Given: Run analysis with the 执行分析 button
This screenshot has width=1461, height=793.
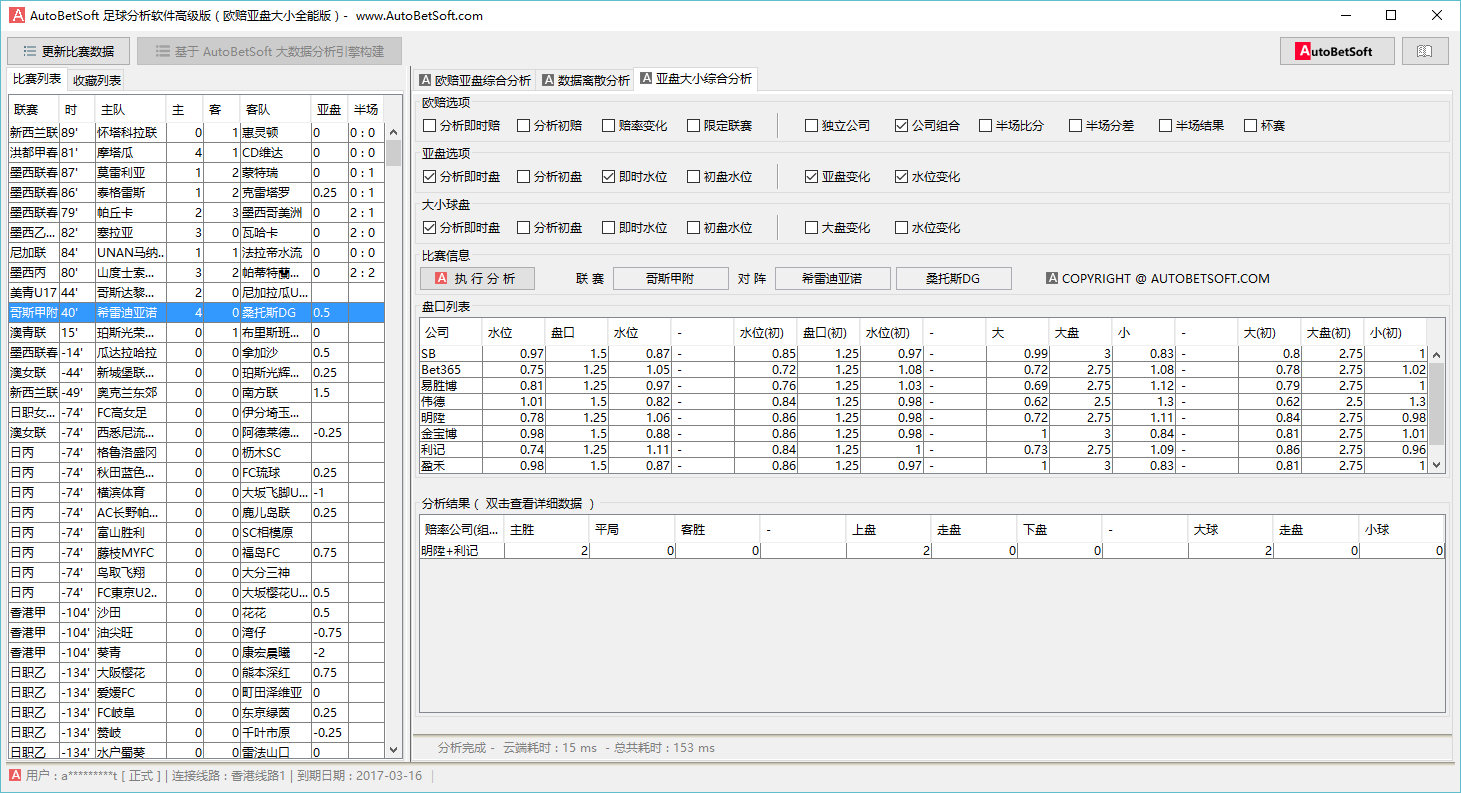Looking at the screenshot, I should coord(477,279).
